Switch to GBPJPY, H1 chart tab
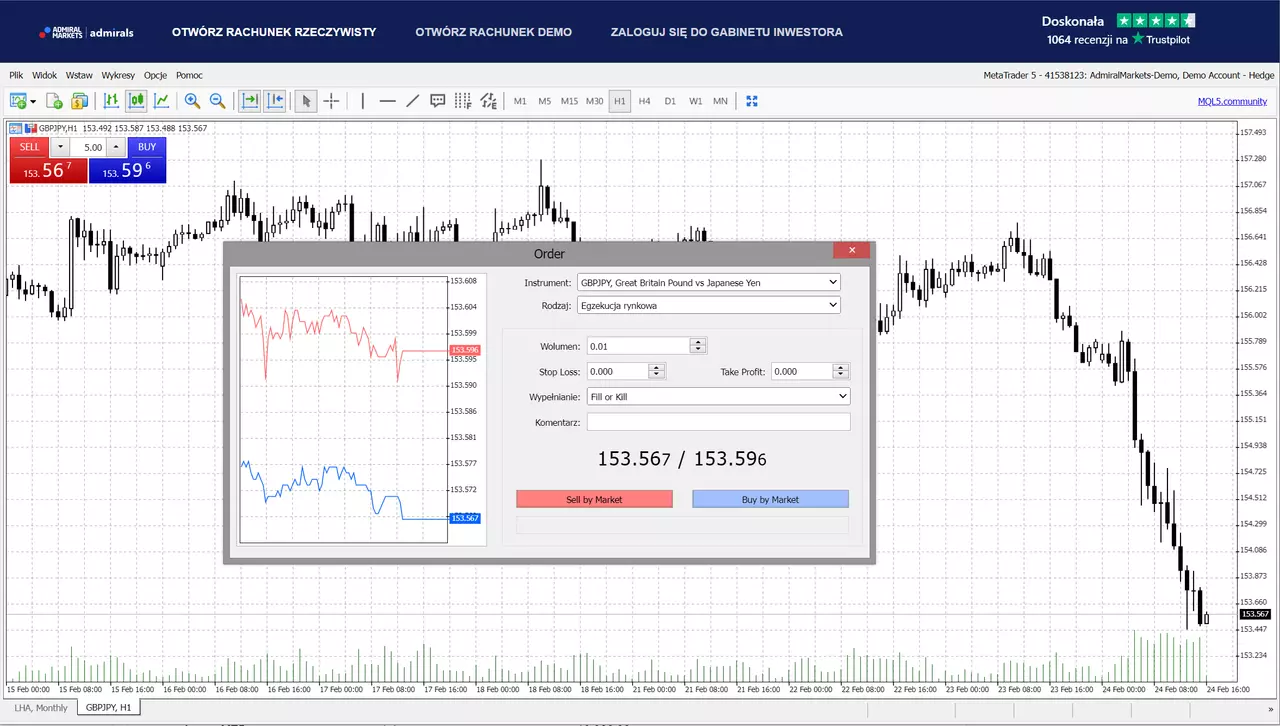 [x=108, y=708]
